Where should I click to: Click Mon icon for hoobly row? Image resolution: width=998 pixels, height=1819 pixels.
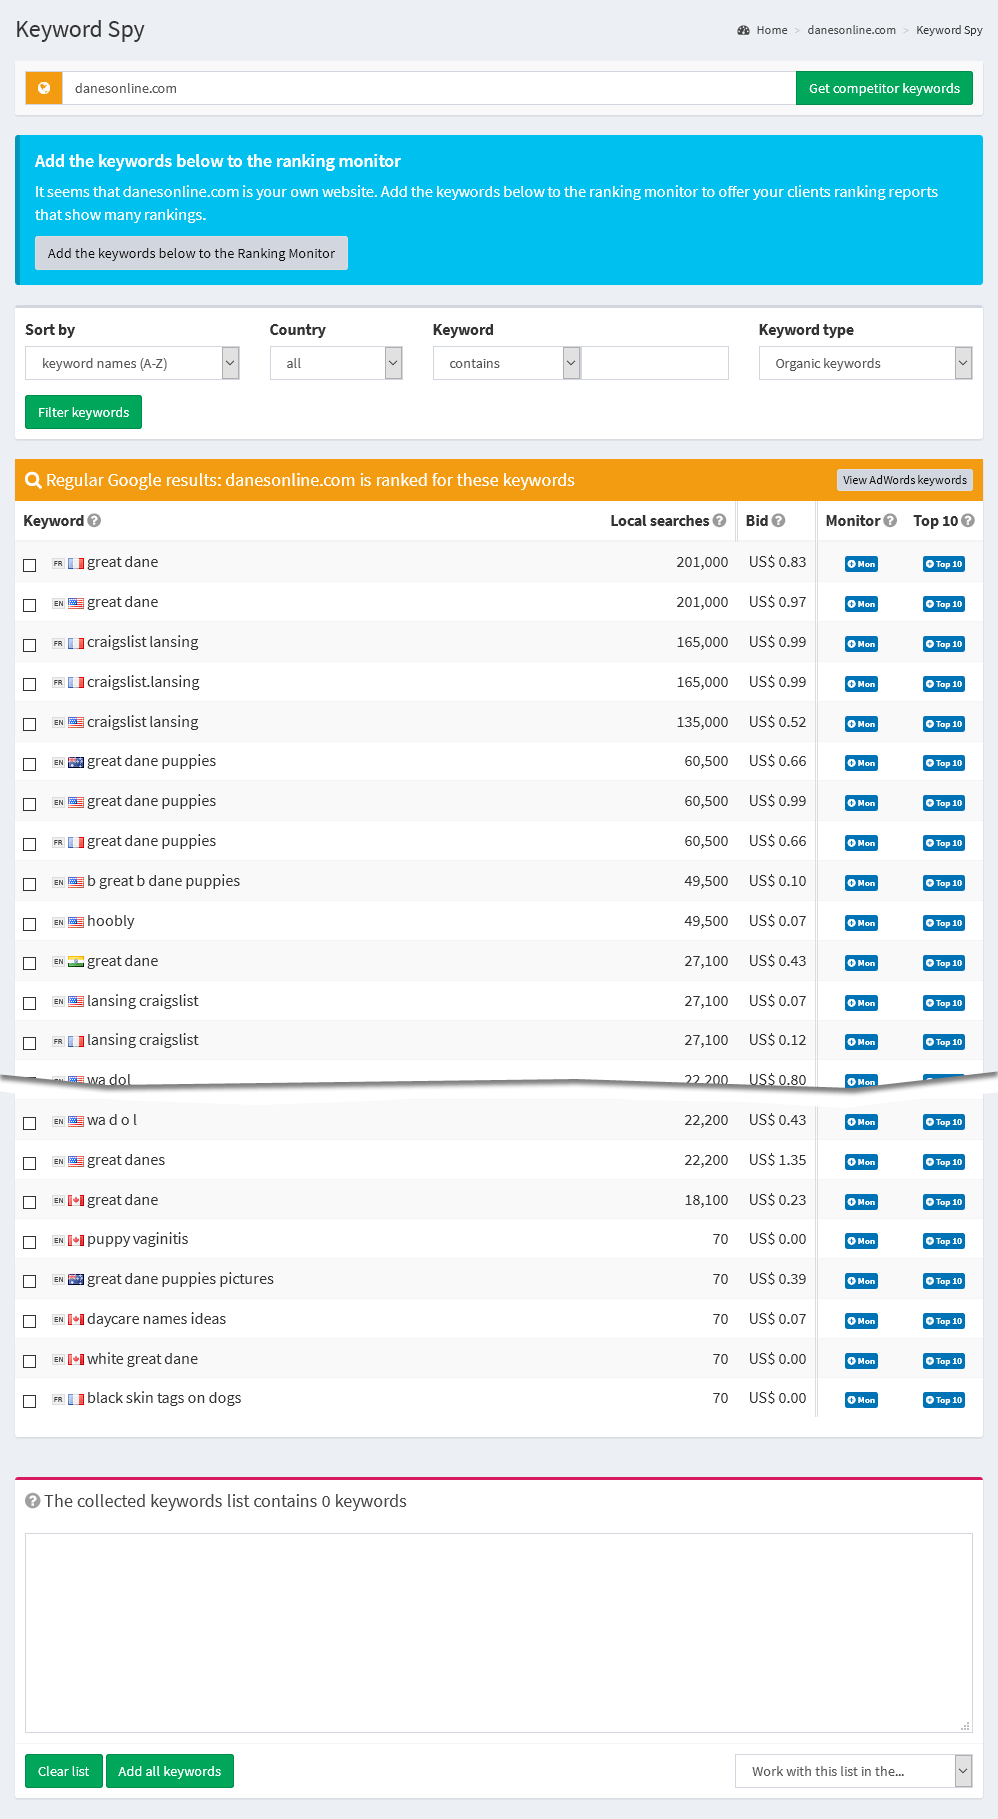point(861,923)
